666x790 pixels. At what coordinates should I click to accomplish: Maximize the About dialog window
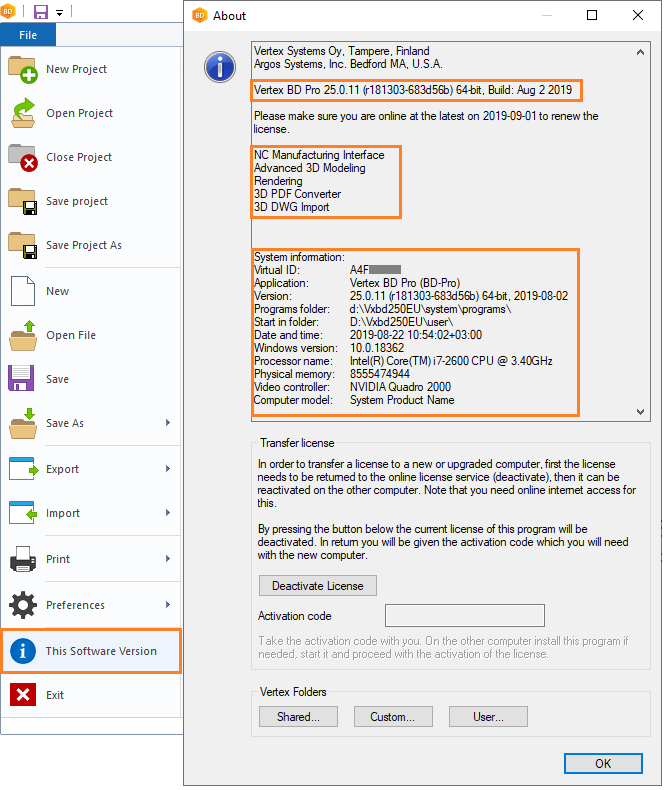coord(592,15)
